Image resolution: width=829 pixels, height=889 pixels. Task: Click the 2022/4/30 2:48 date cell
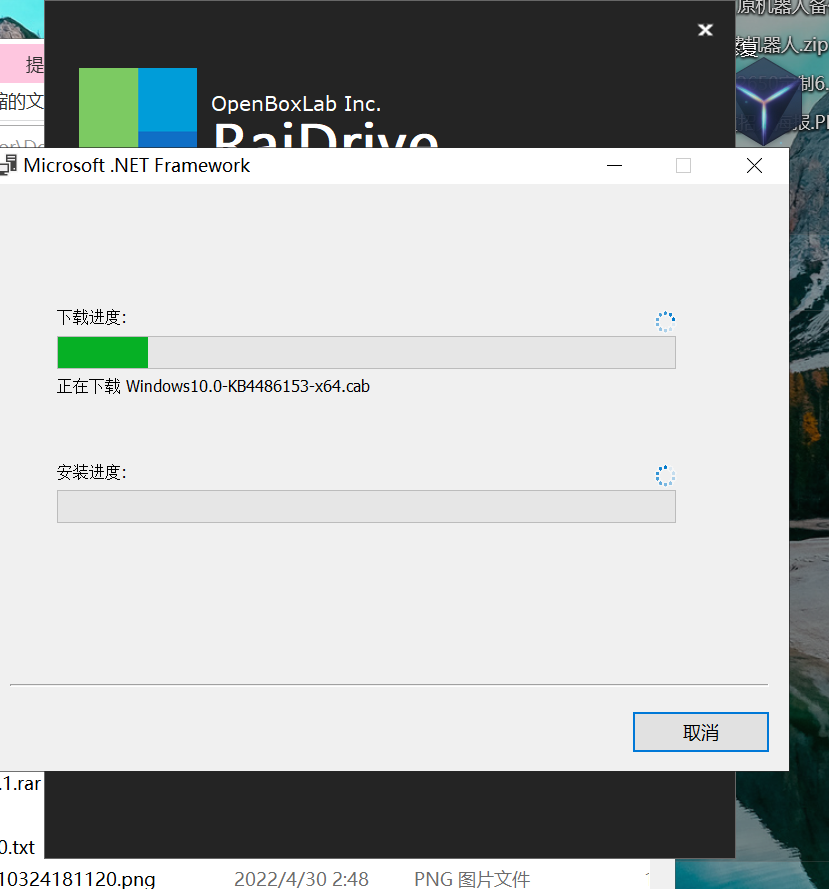tap(301, 878)
